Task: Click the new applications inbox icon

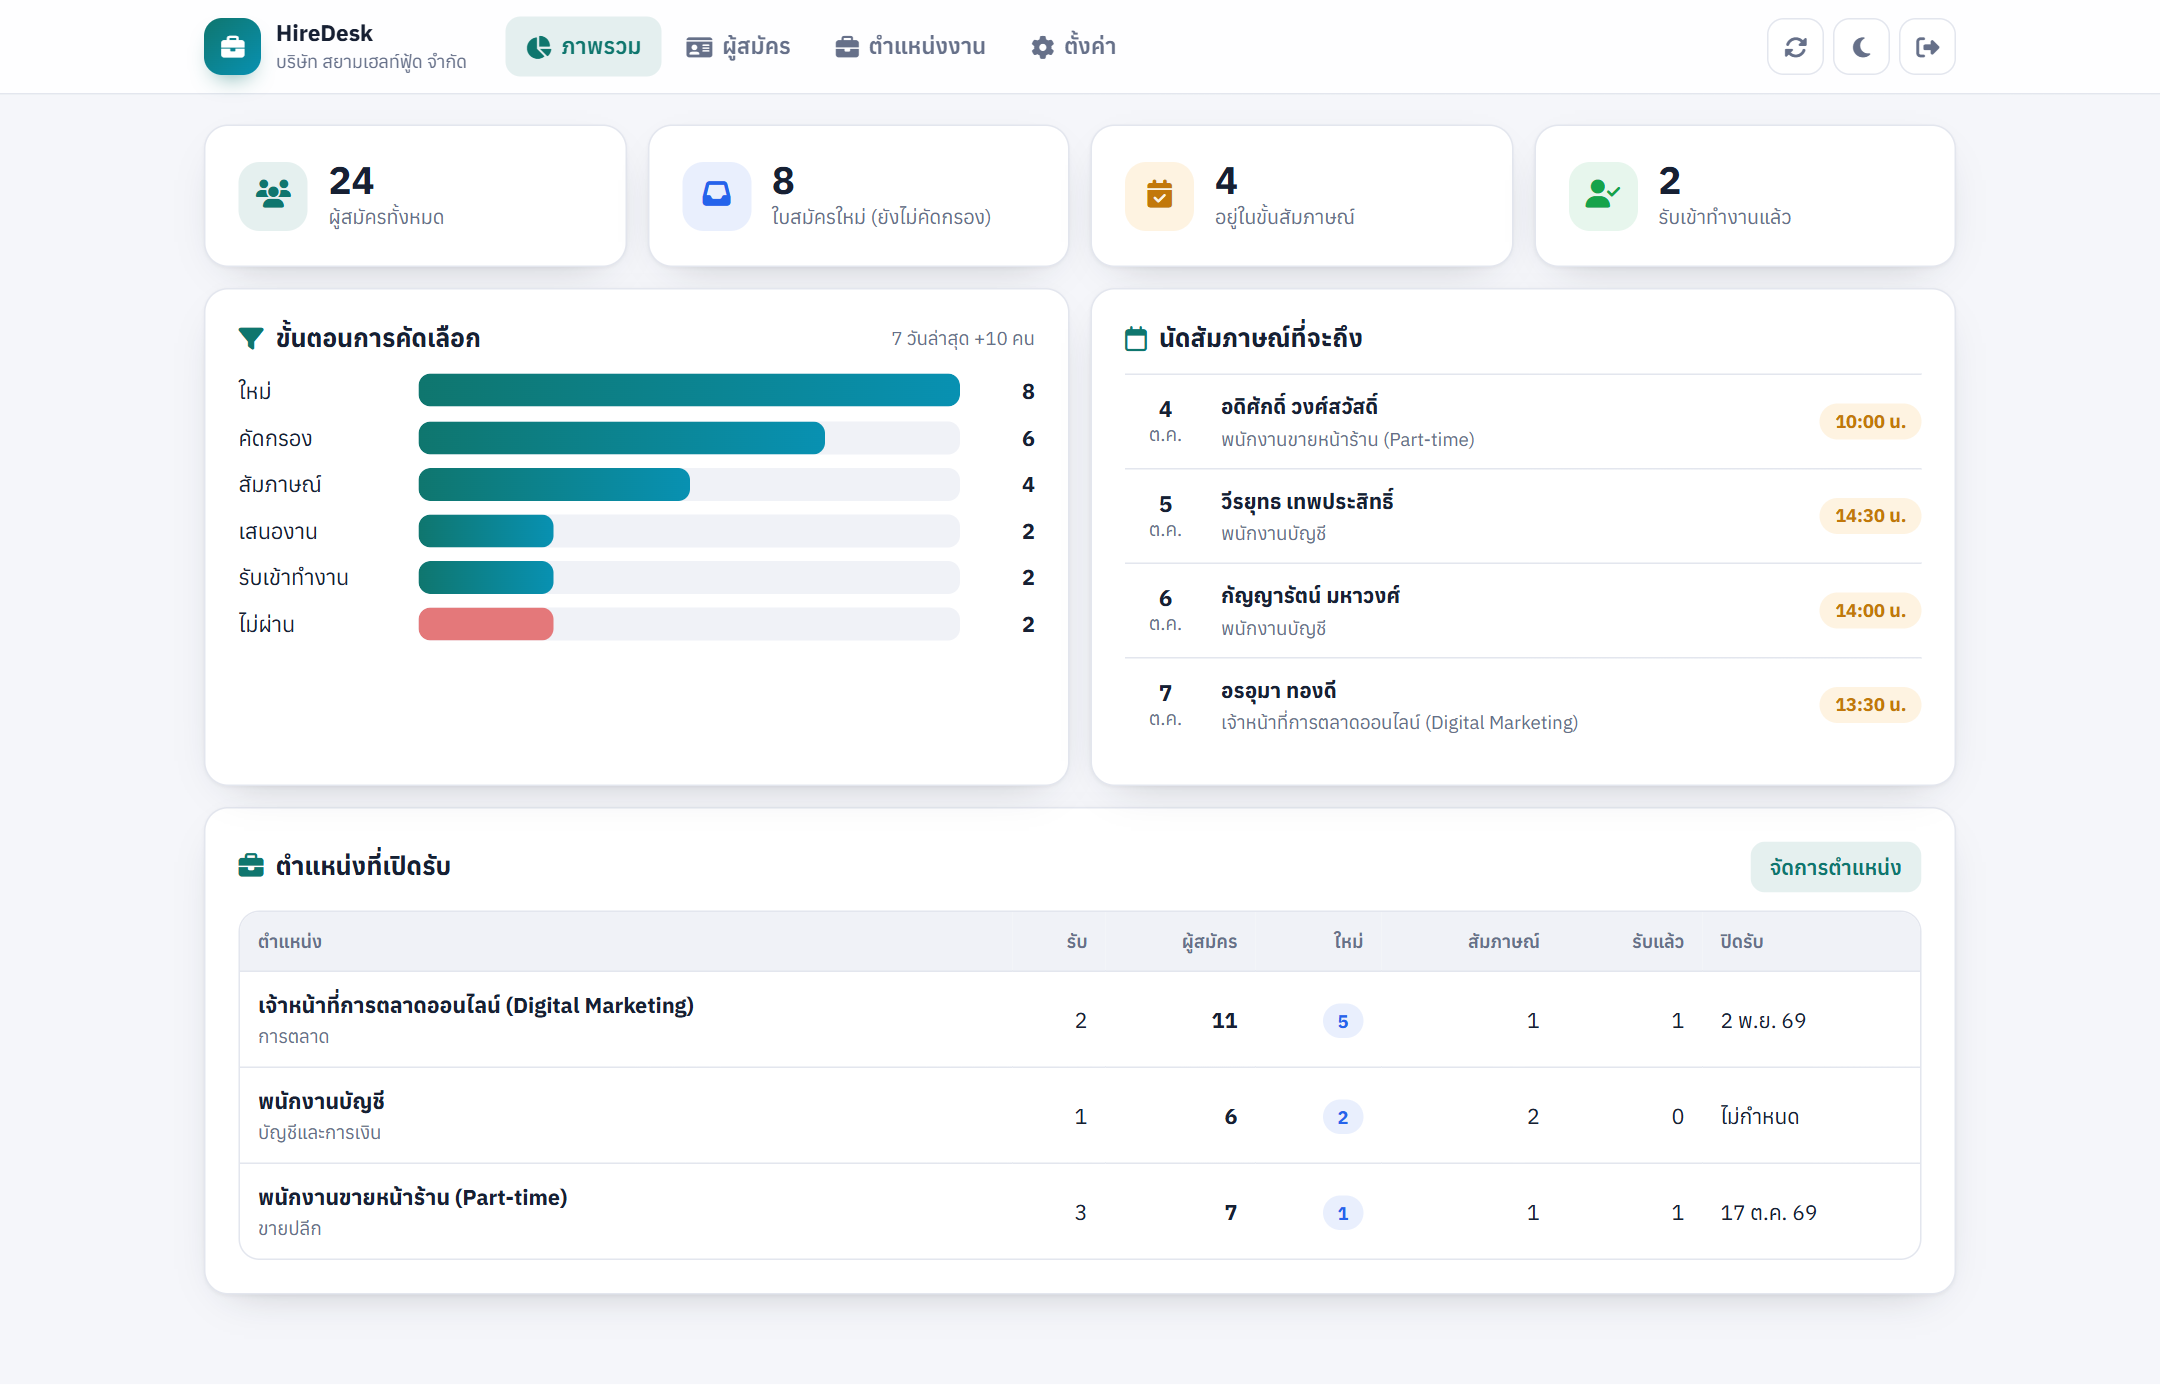Action: click(717, 196)
